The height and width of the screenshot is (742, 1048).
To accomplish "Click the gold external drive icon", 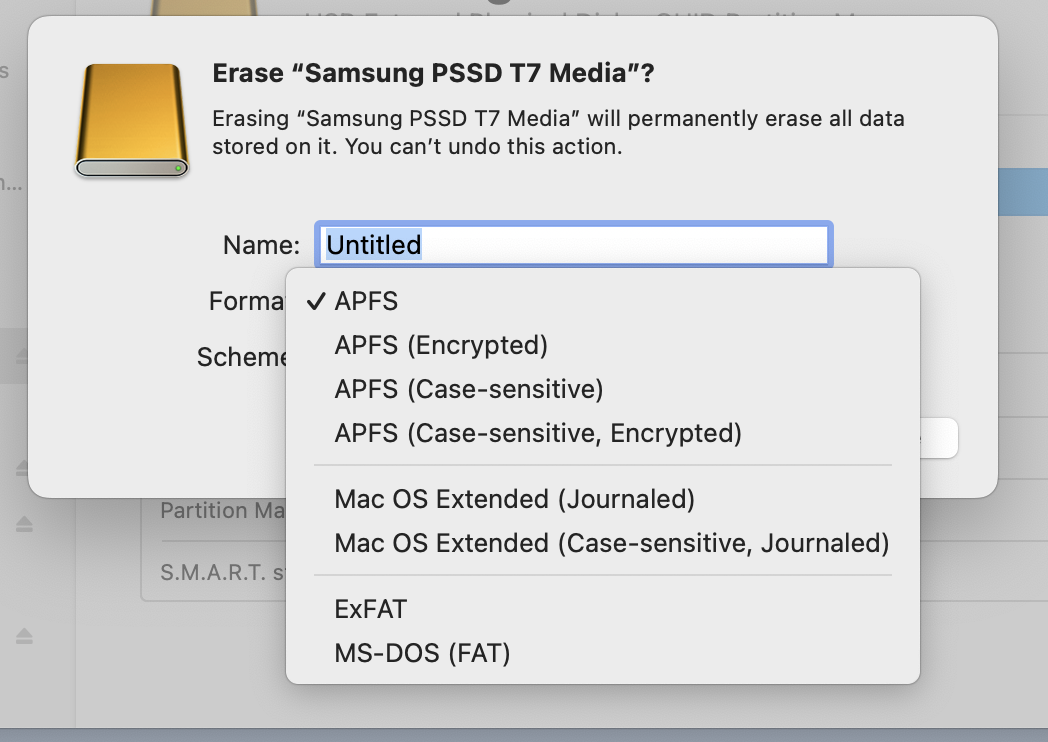I will (x=132, y=120).
